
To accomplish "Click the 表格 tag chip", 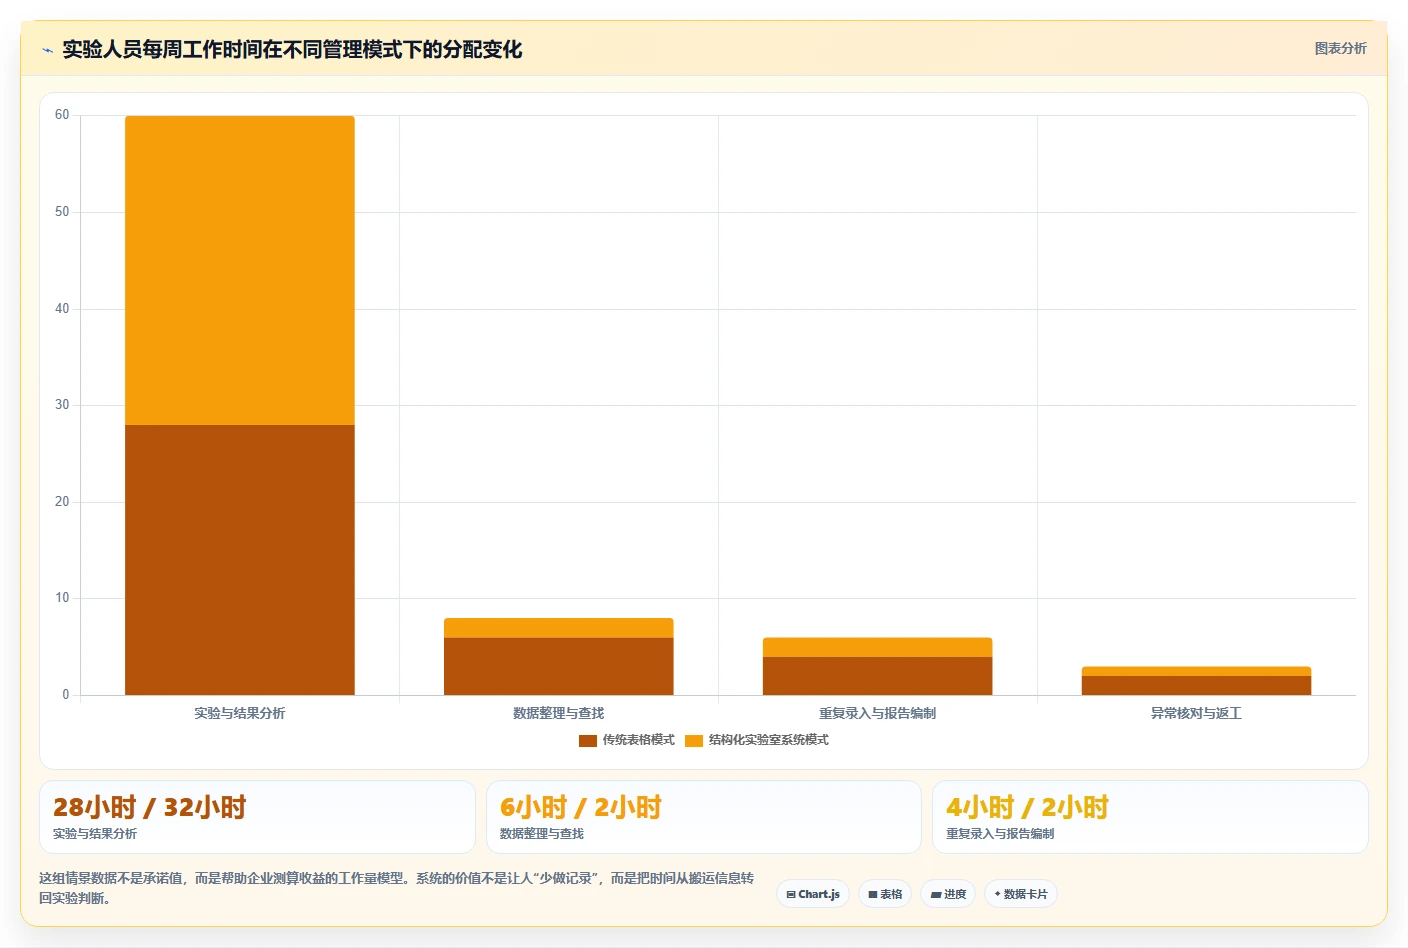I will [885, 894].
